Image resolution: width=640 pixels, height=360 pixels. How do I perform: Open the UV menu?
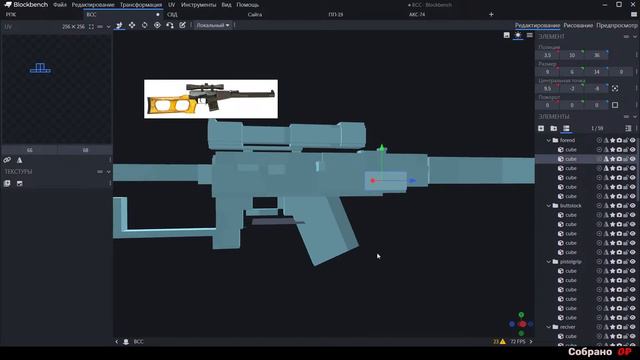[171, 5]
